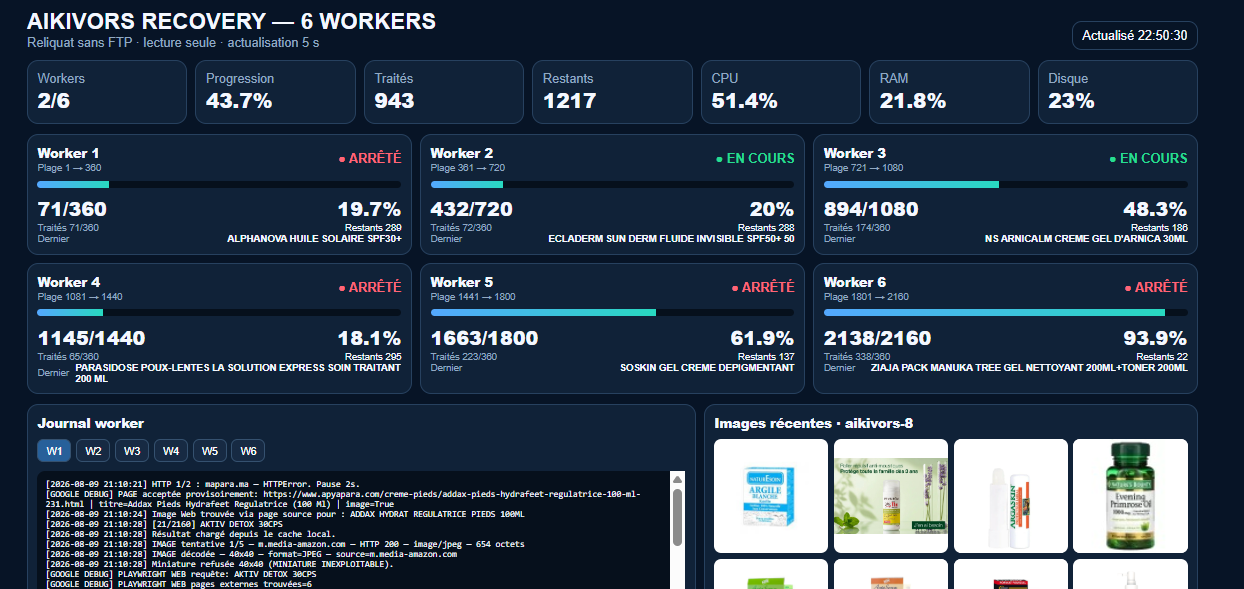The width and height of the screenshot is (1244, 589).
Task: Show the W4 worker log tab
Action: [171, 451]
